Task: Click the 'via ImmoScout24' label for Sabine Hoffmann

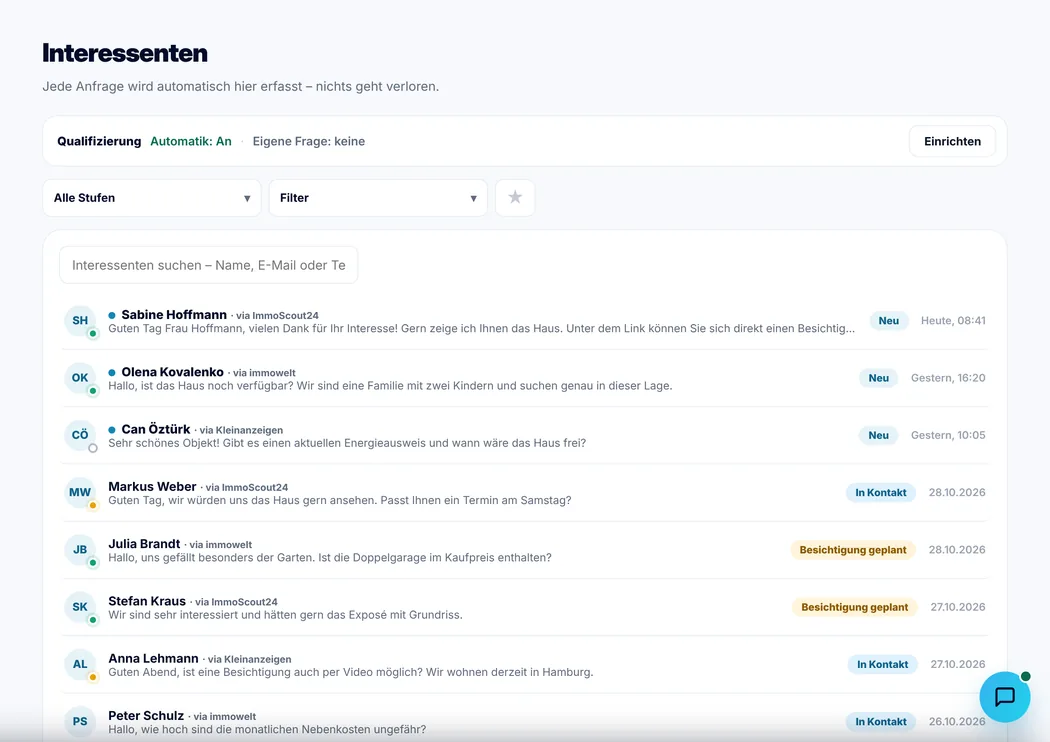Action: pos(277,315)
